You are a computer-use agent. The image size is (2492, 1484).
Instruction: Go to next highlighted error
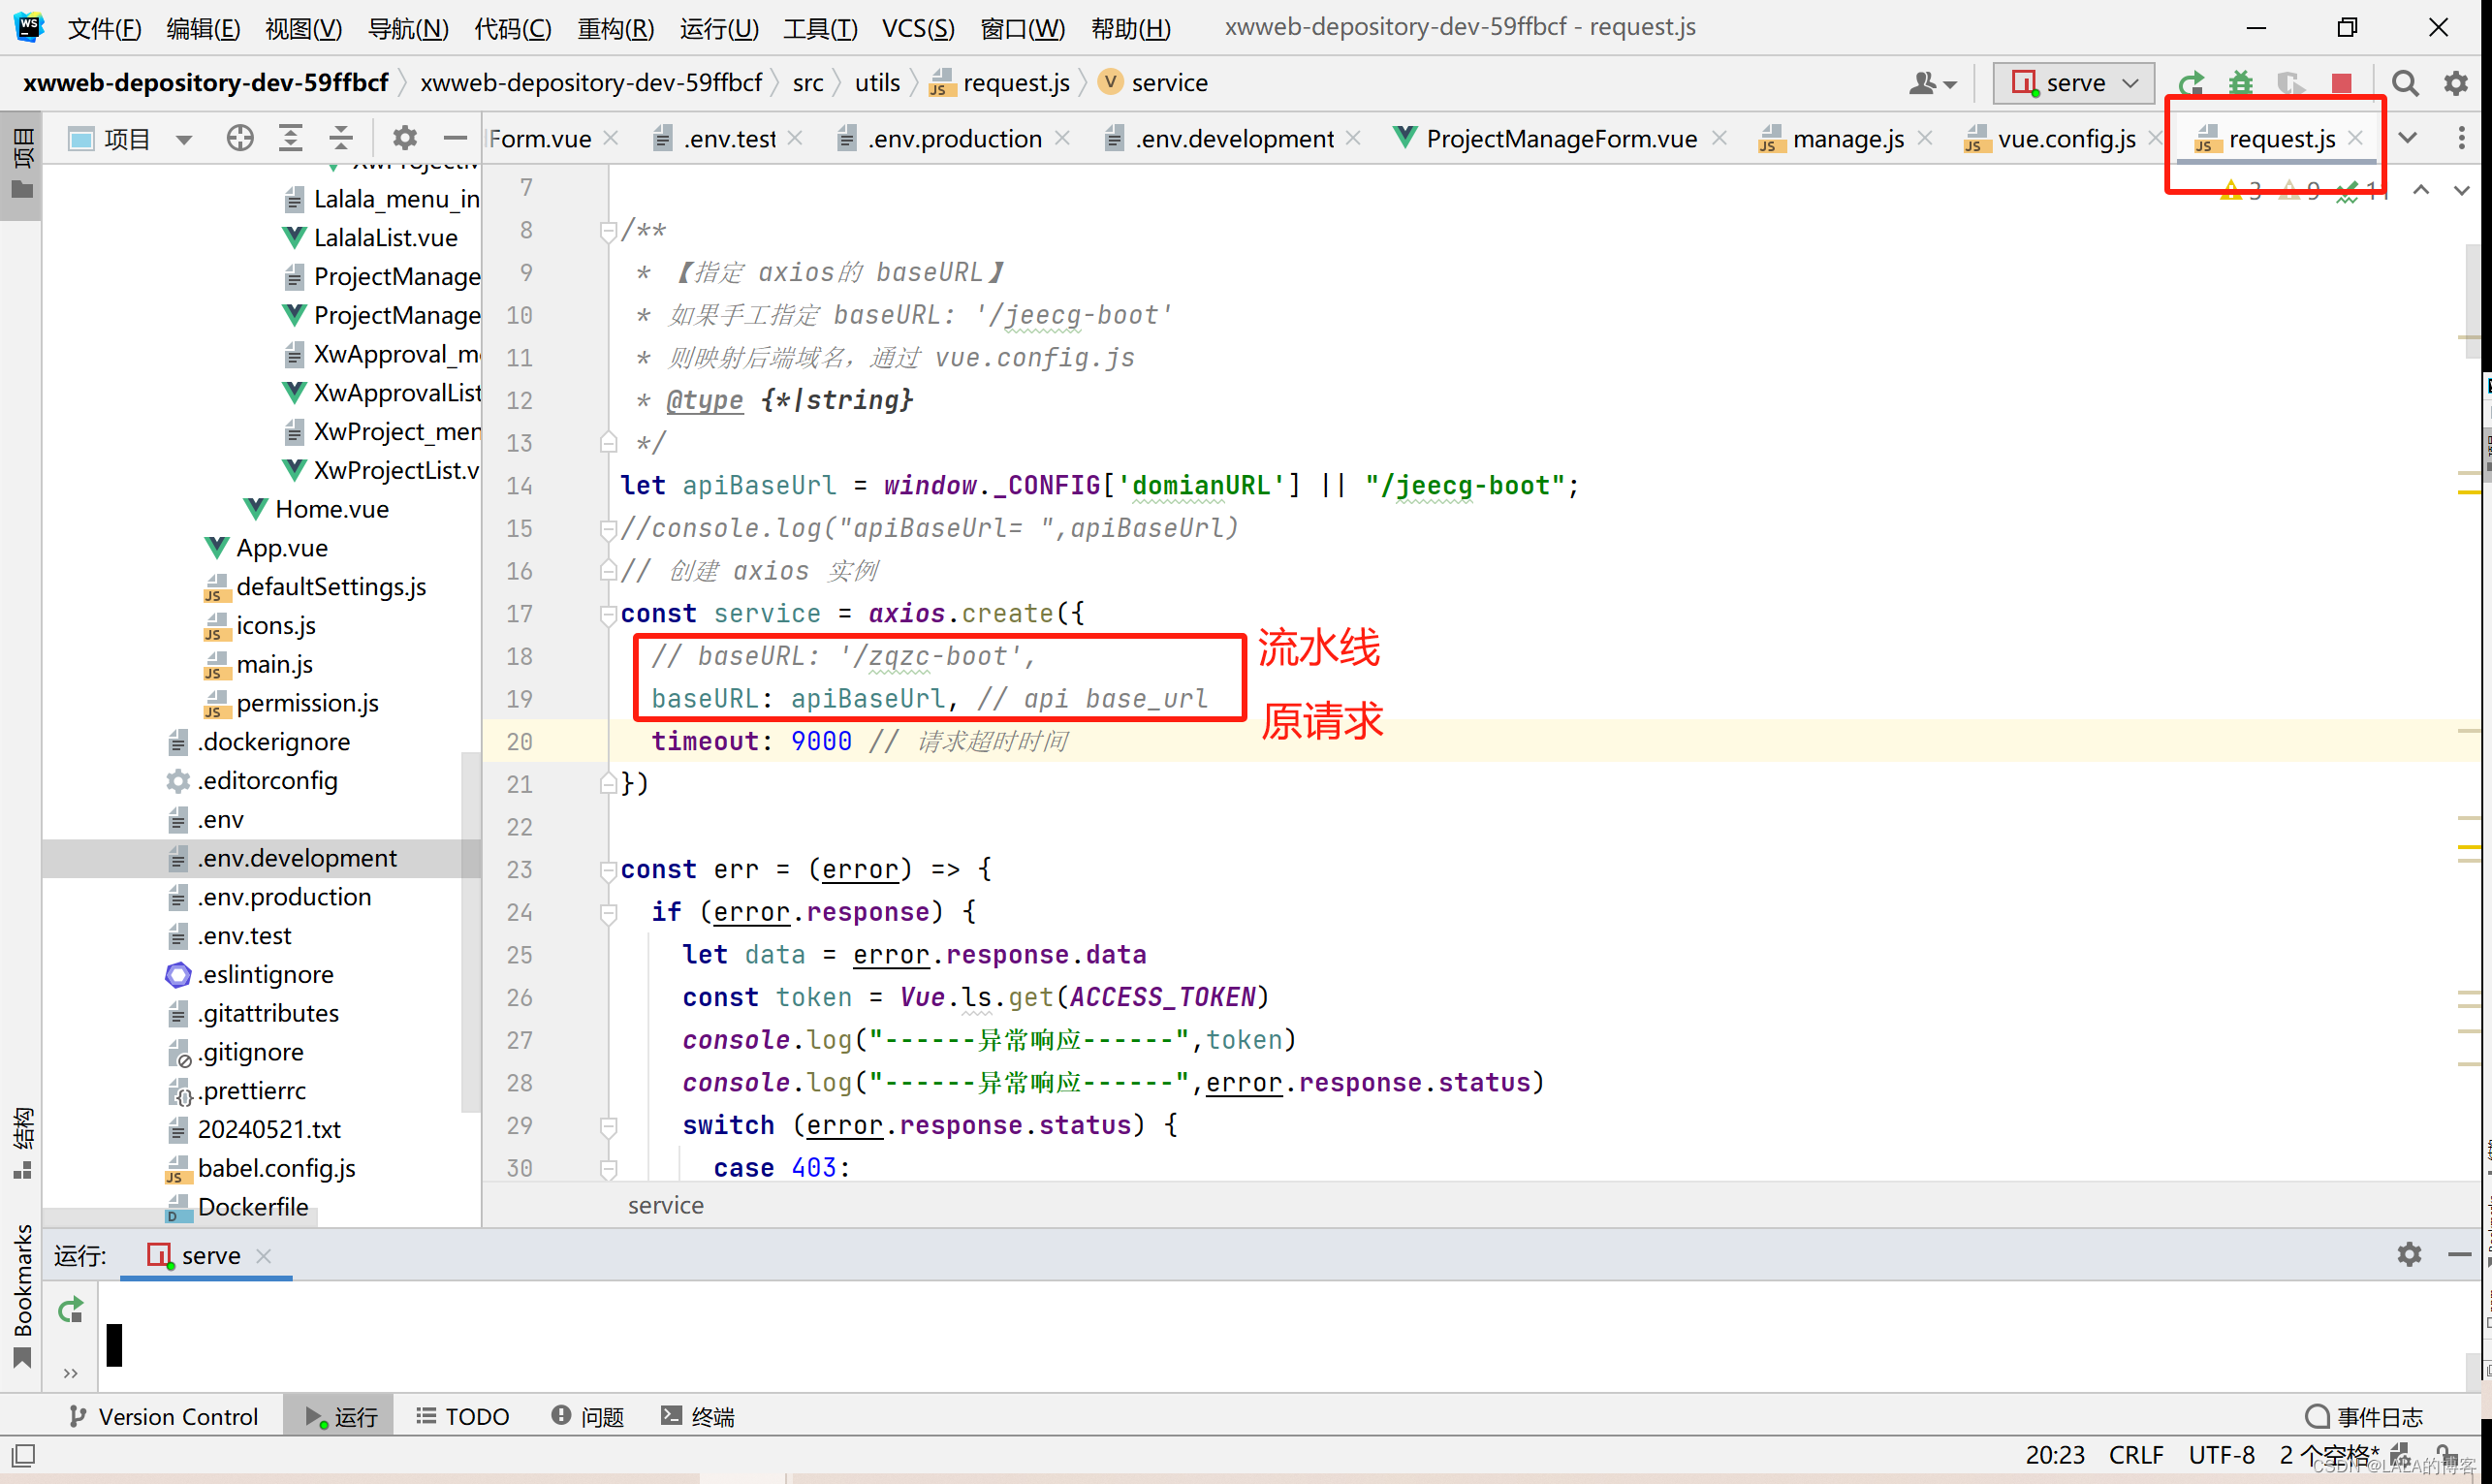point(2462,190)
